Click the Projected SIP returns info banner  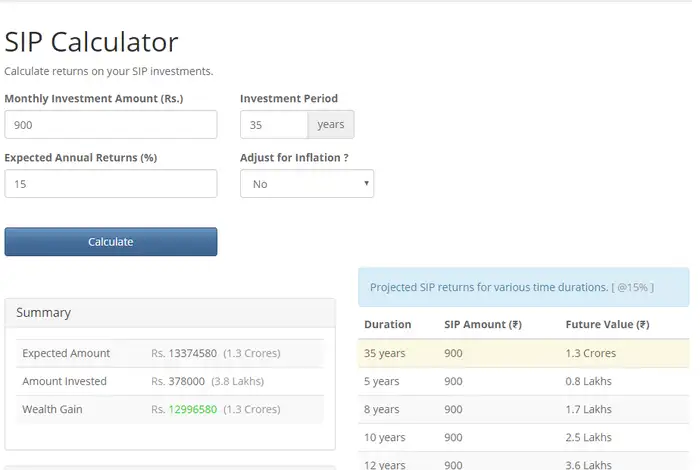(x=523, y=288)
